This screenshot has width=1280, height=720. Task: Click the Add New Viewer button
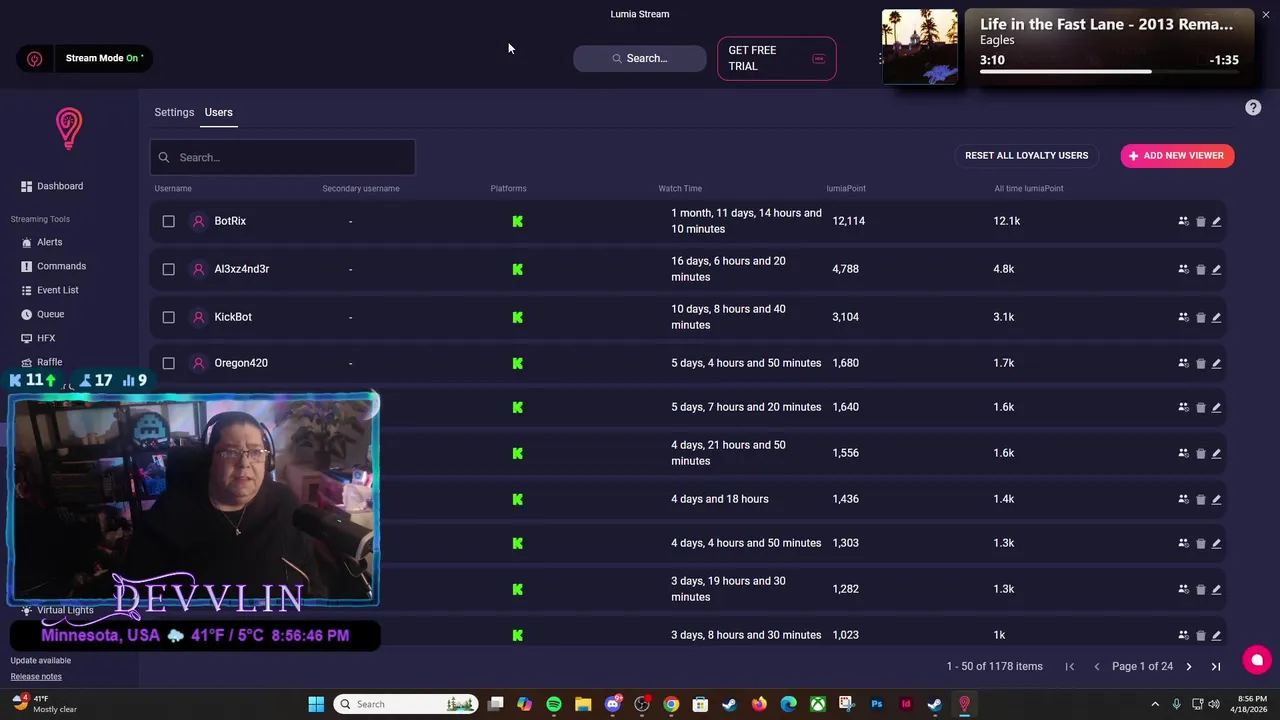(1177, 156)
